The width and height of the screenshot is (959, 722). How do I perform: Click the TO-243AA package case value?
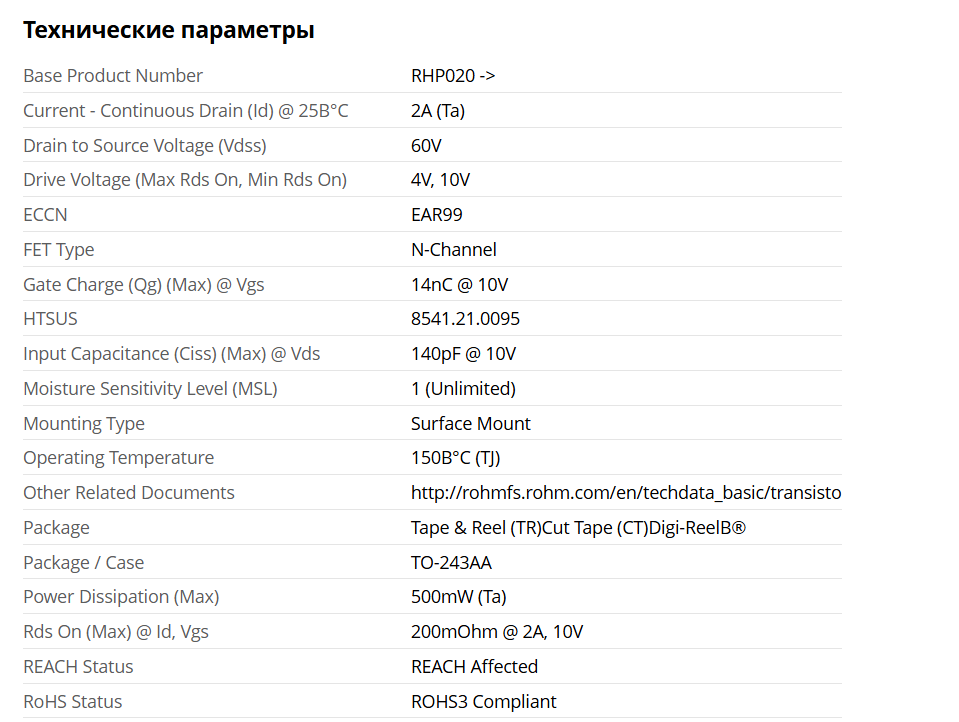tap(451, 563)
